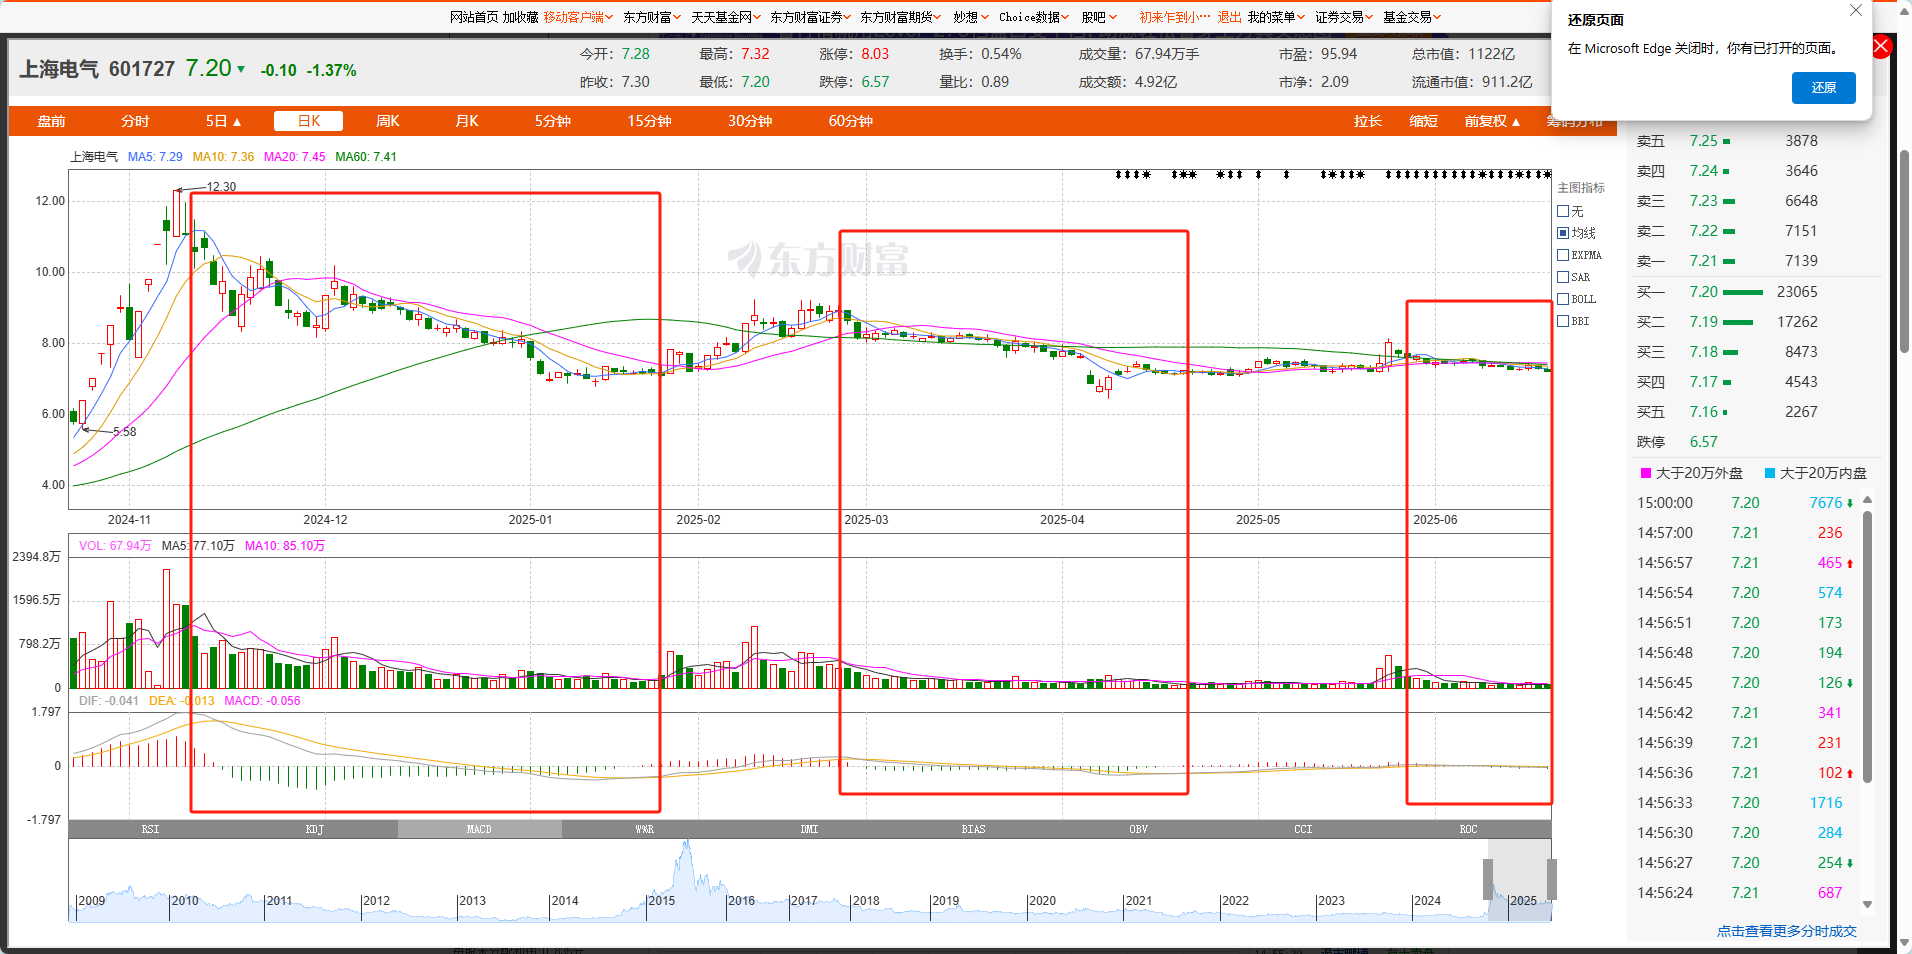Select the 60分钟 chart tab
This screenshot has height=954, width=1912.
[x=850, y=121]
